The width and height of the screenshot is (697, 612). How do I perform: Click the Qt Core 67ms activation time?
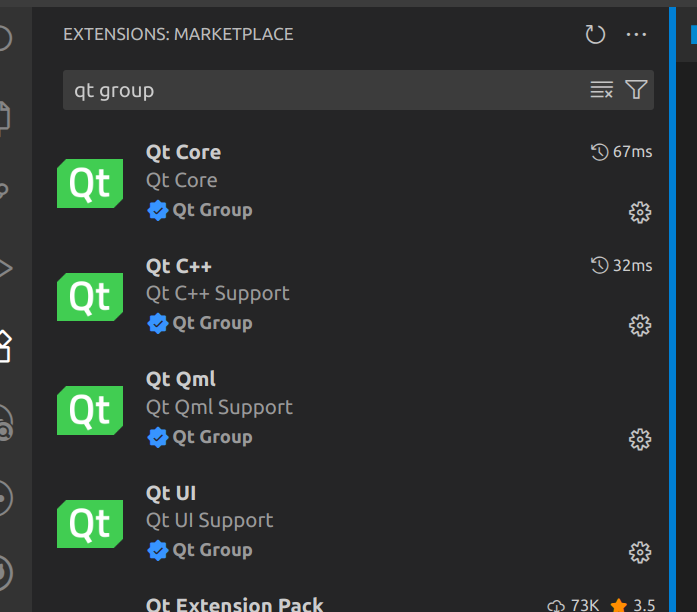tap(622, 152)
